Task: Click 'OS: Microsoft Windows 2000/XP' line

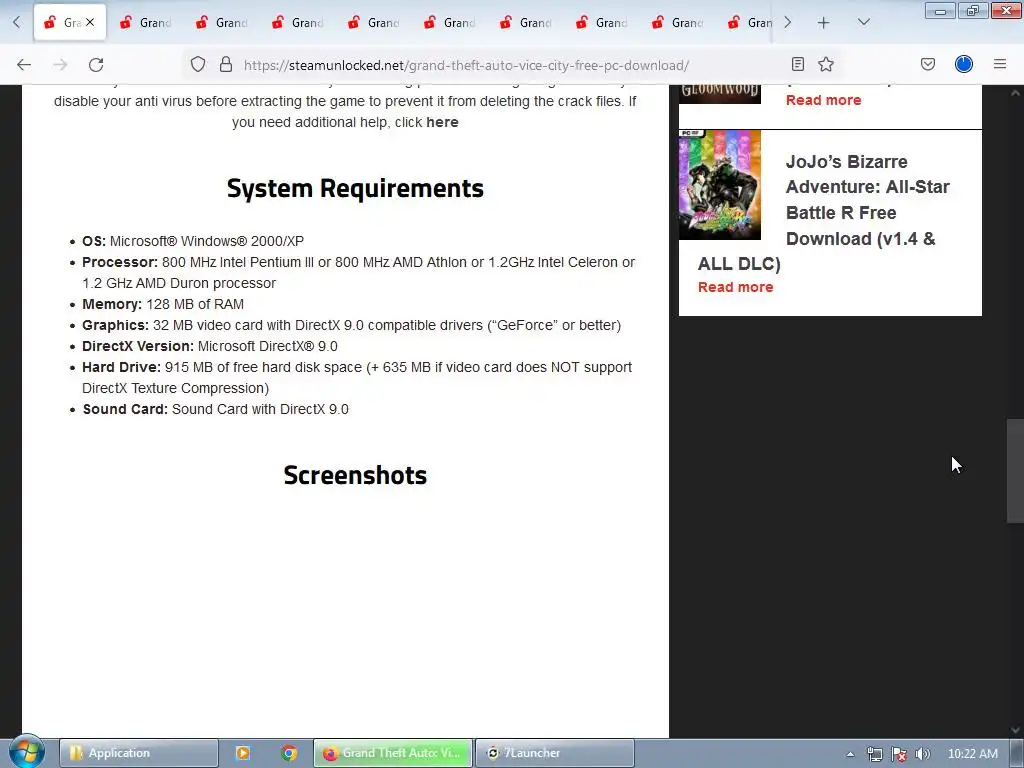Action: pyautogui.click(x=193, y=241)
